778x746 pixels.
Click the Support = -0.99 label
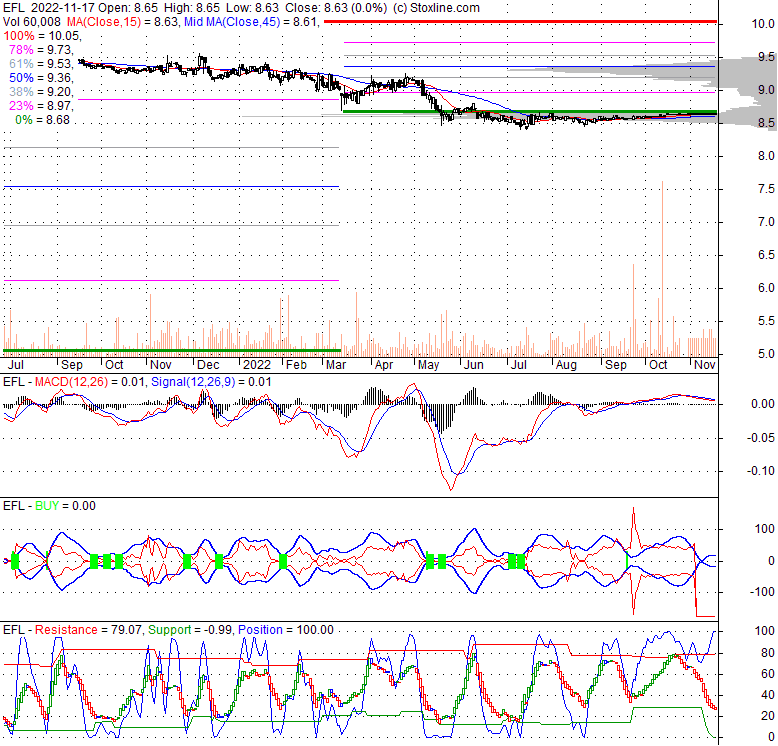[190, 630]
